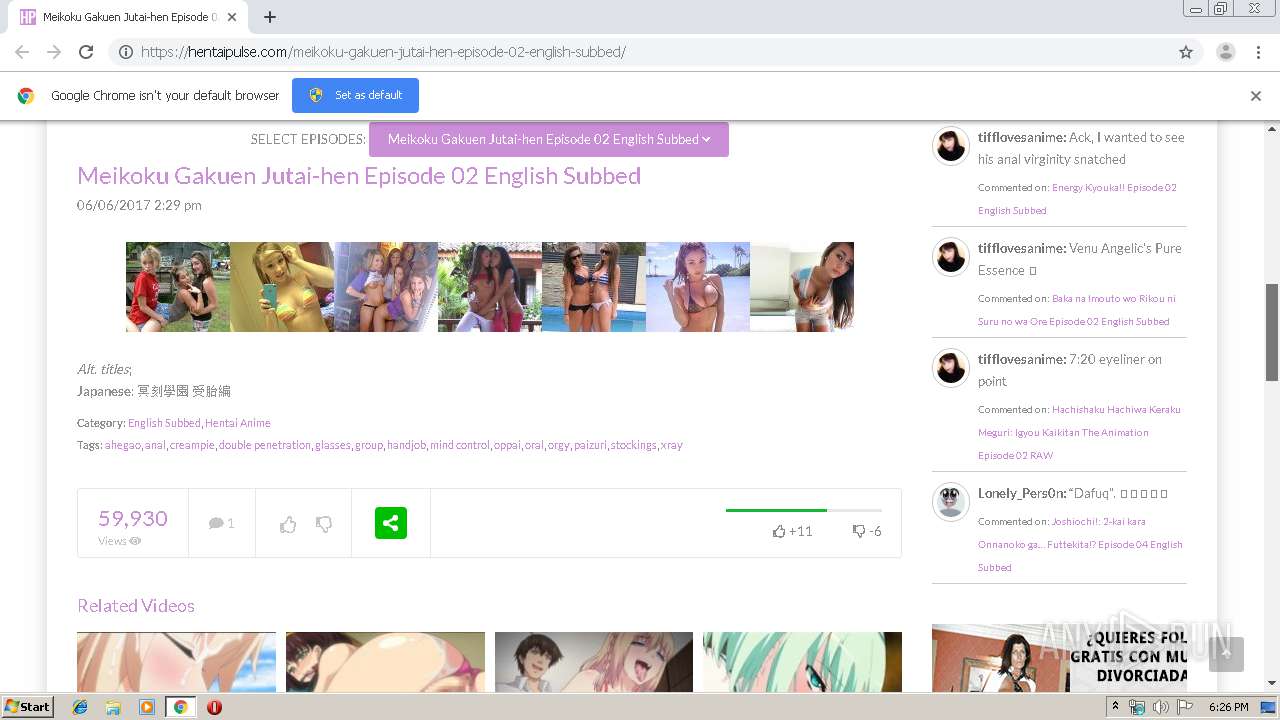Screen dimensions: 1280x720
Task: Open tifflovesanime's avatar on first comment
Action: 951,146
